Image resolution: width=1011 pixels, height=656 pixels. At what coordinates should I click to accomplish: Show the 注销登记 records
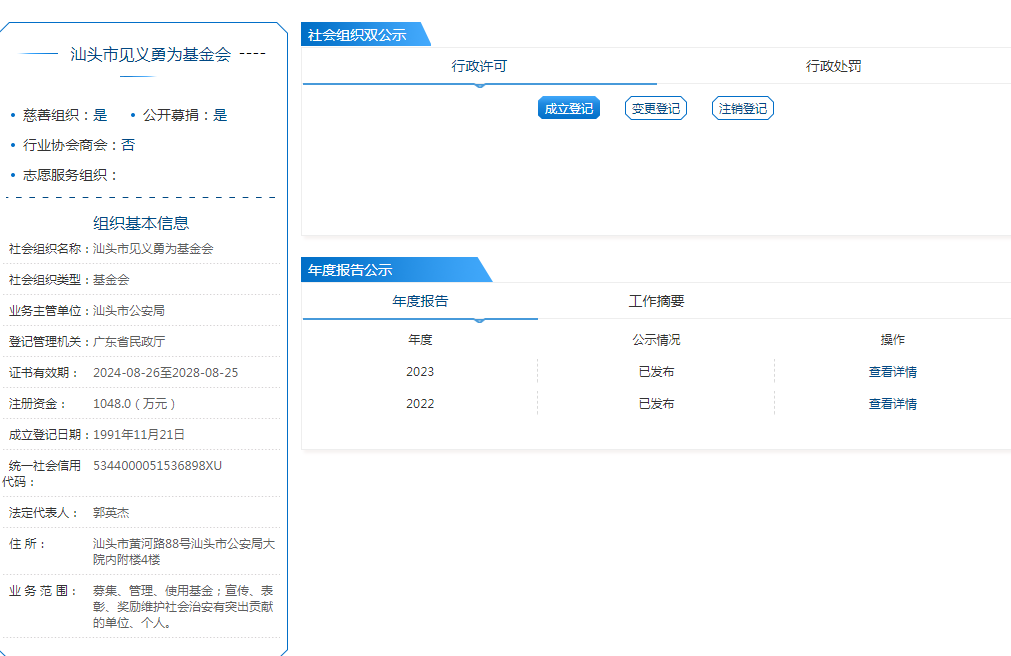(742, 108)
